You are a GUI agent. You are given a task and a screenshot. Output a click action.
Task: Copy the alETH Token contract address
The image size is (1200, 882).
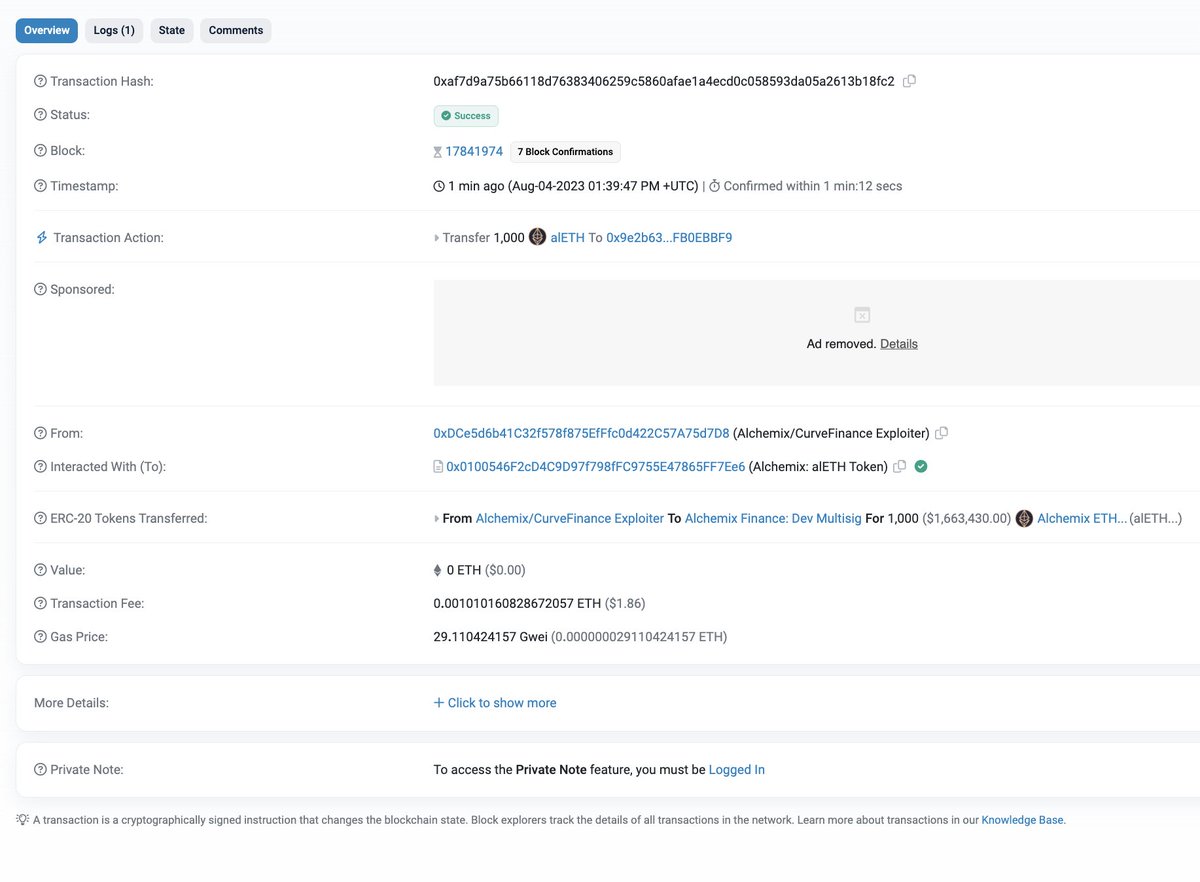(x=899, y=466)
